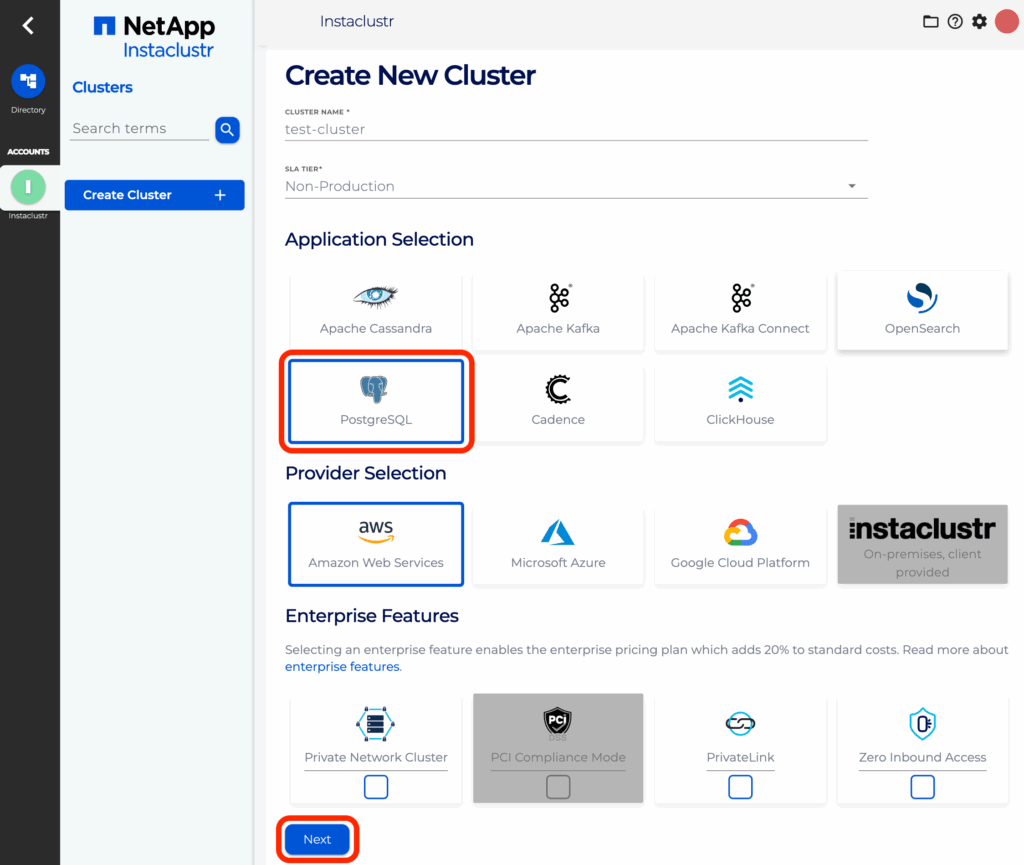
Task: Check the PrivateLink enterprise feature
Action: click(740, 787)
